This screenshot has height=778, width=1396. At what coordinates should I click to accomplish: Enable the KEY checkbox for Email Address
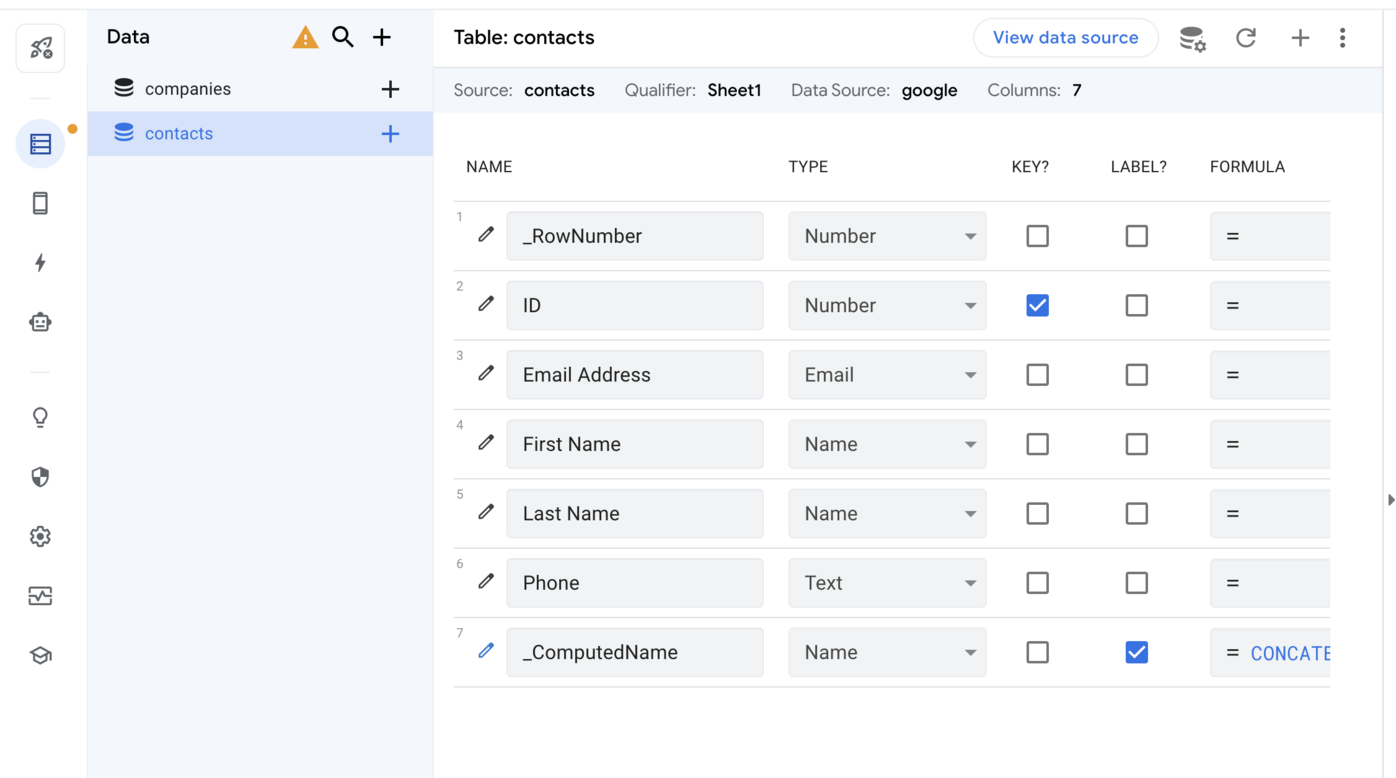(1037, 375)
